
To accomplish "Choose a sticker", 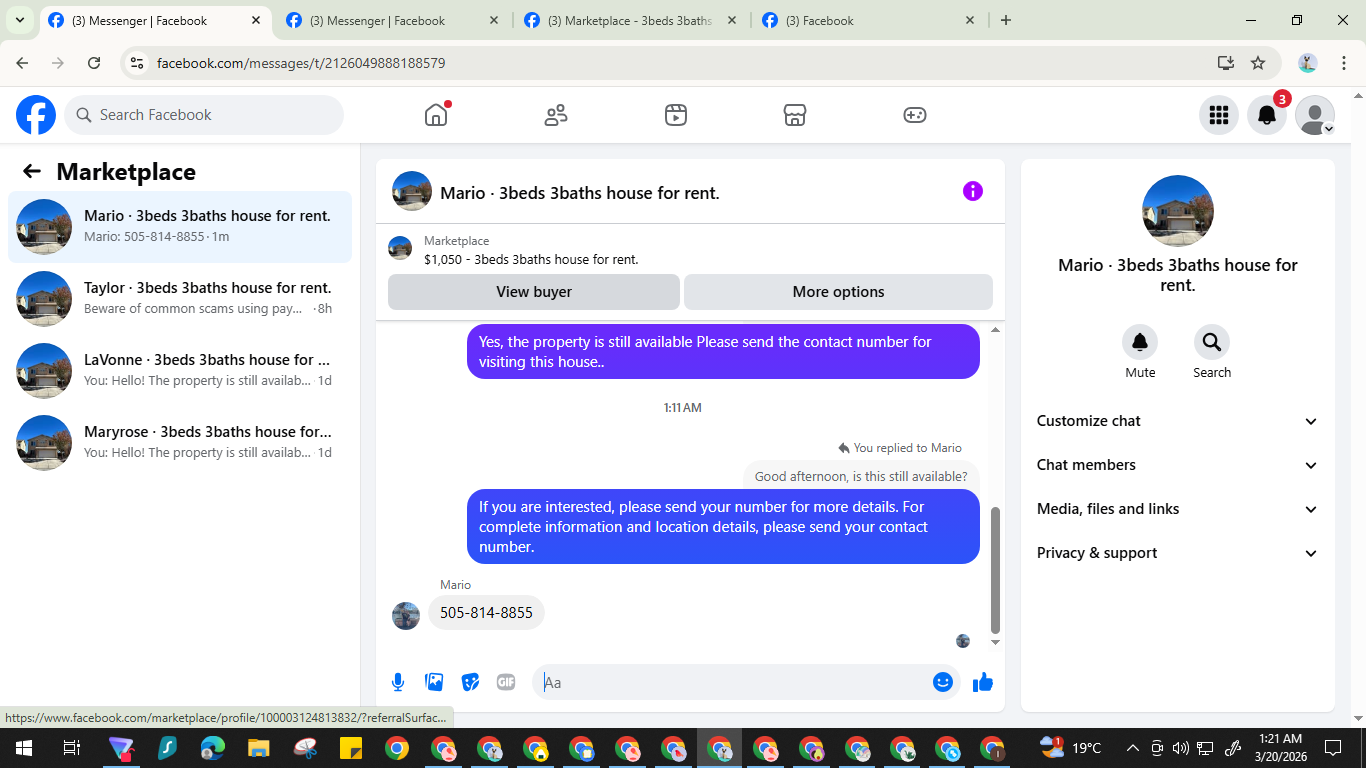I will (470, 682).
